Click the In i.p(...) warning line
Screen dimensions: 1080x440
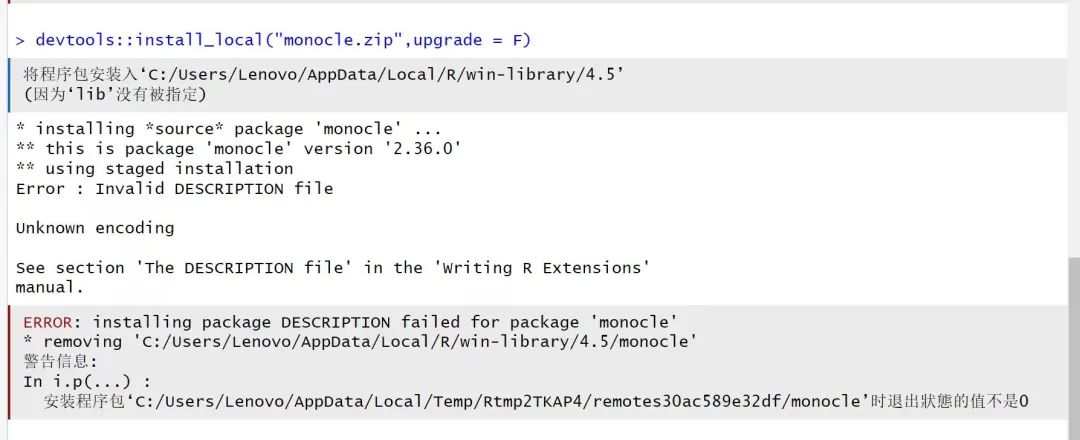tap(87, 381)
